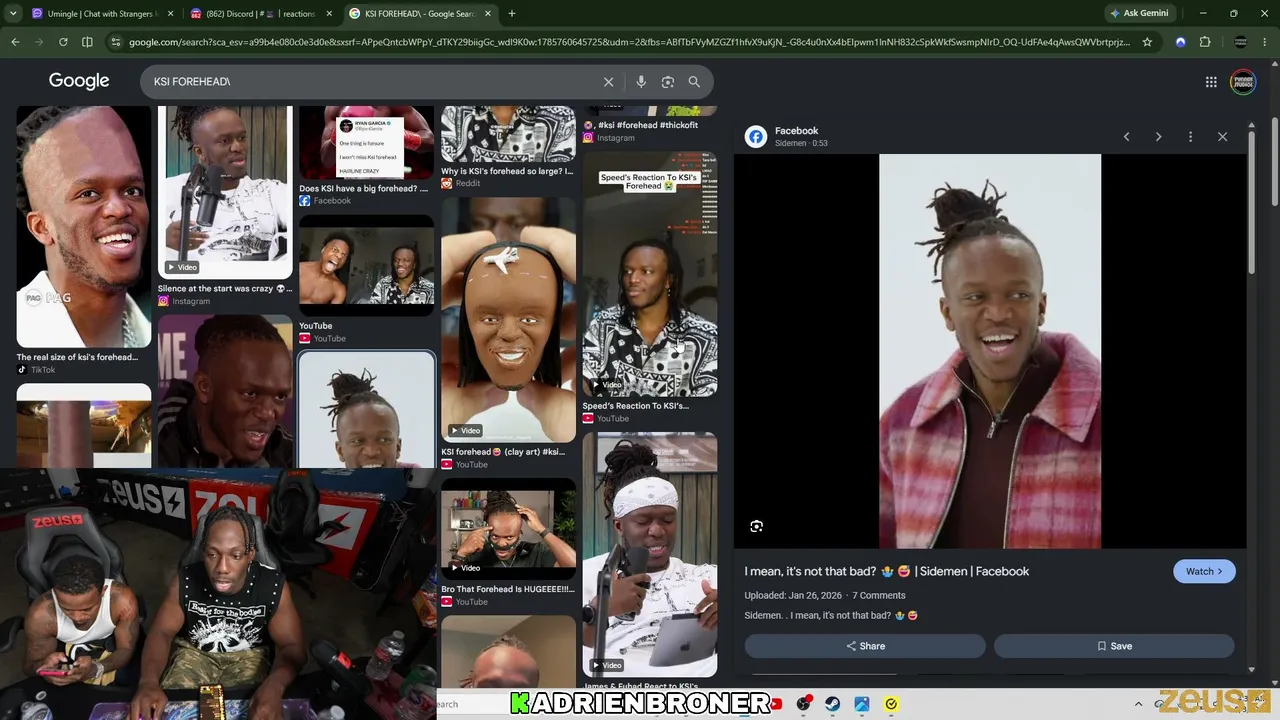Click the large preview image of the video

coord(990,351)
